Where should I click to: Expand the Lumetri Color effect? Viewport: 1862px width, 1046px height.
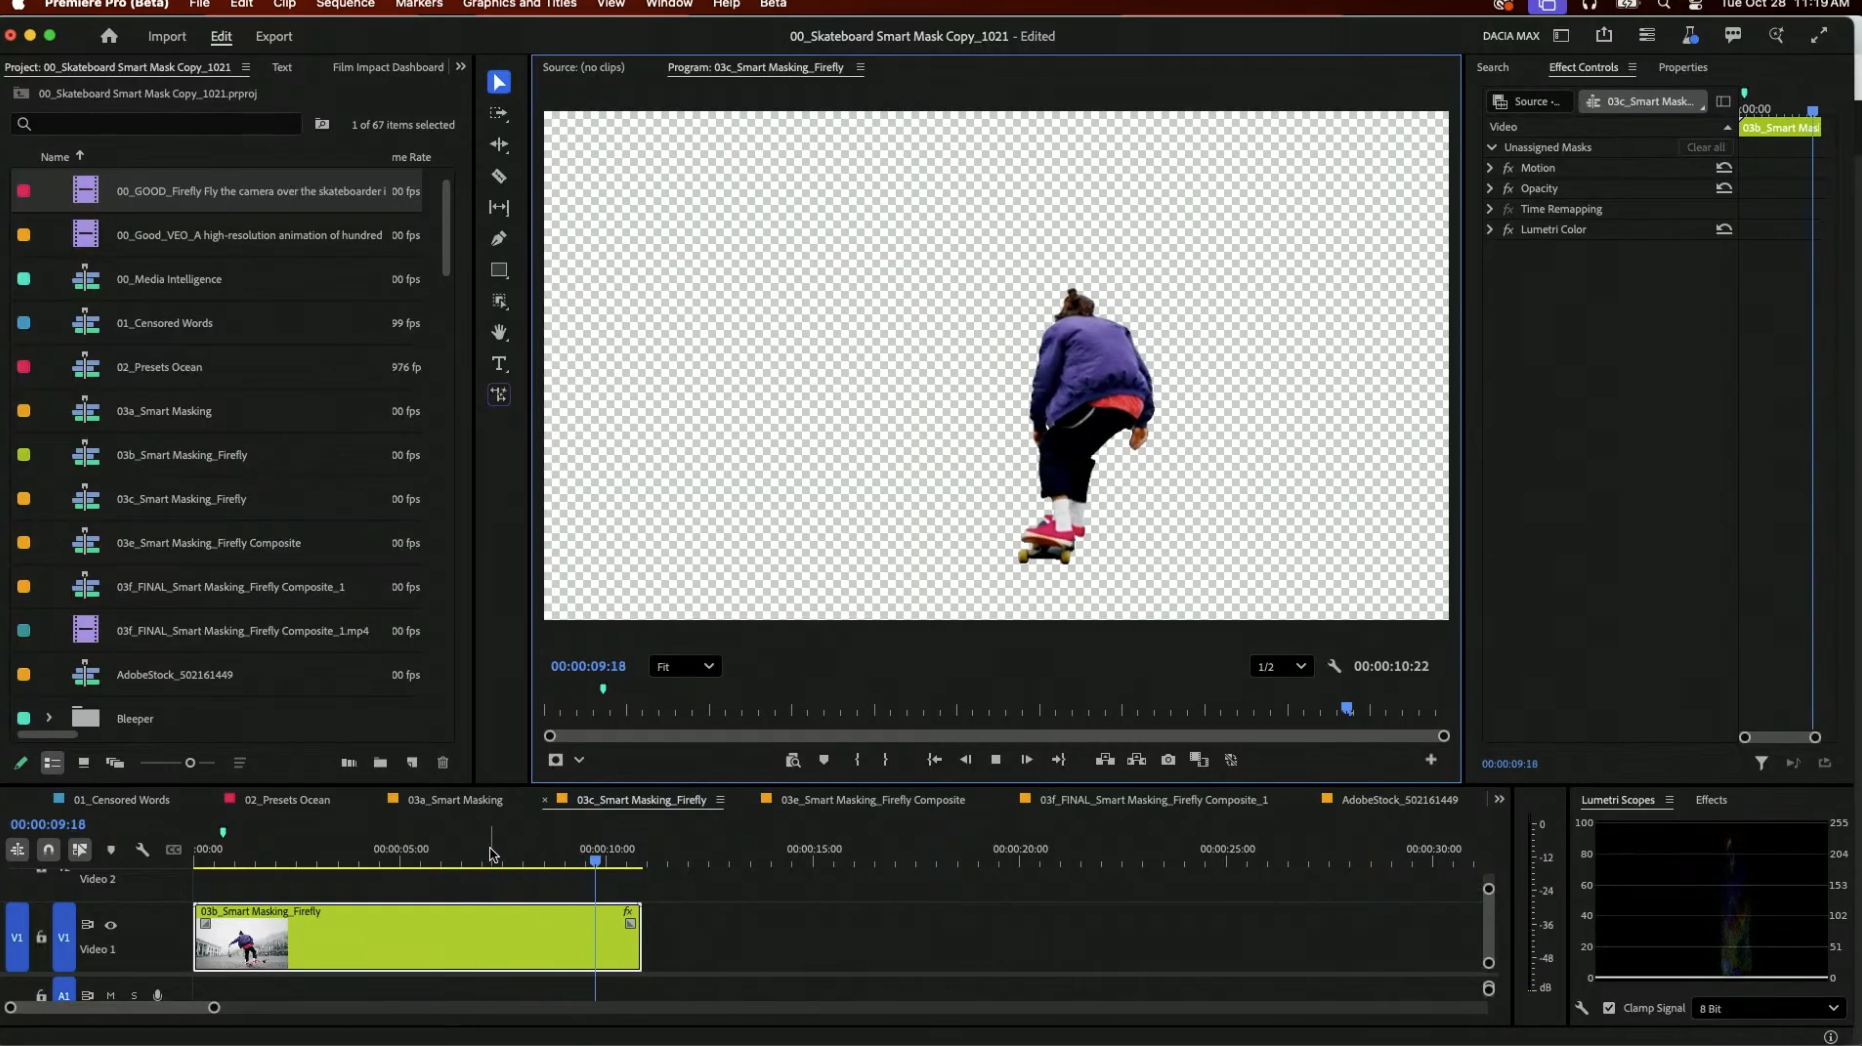coord(1490,229)
